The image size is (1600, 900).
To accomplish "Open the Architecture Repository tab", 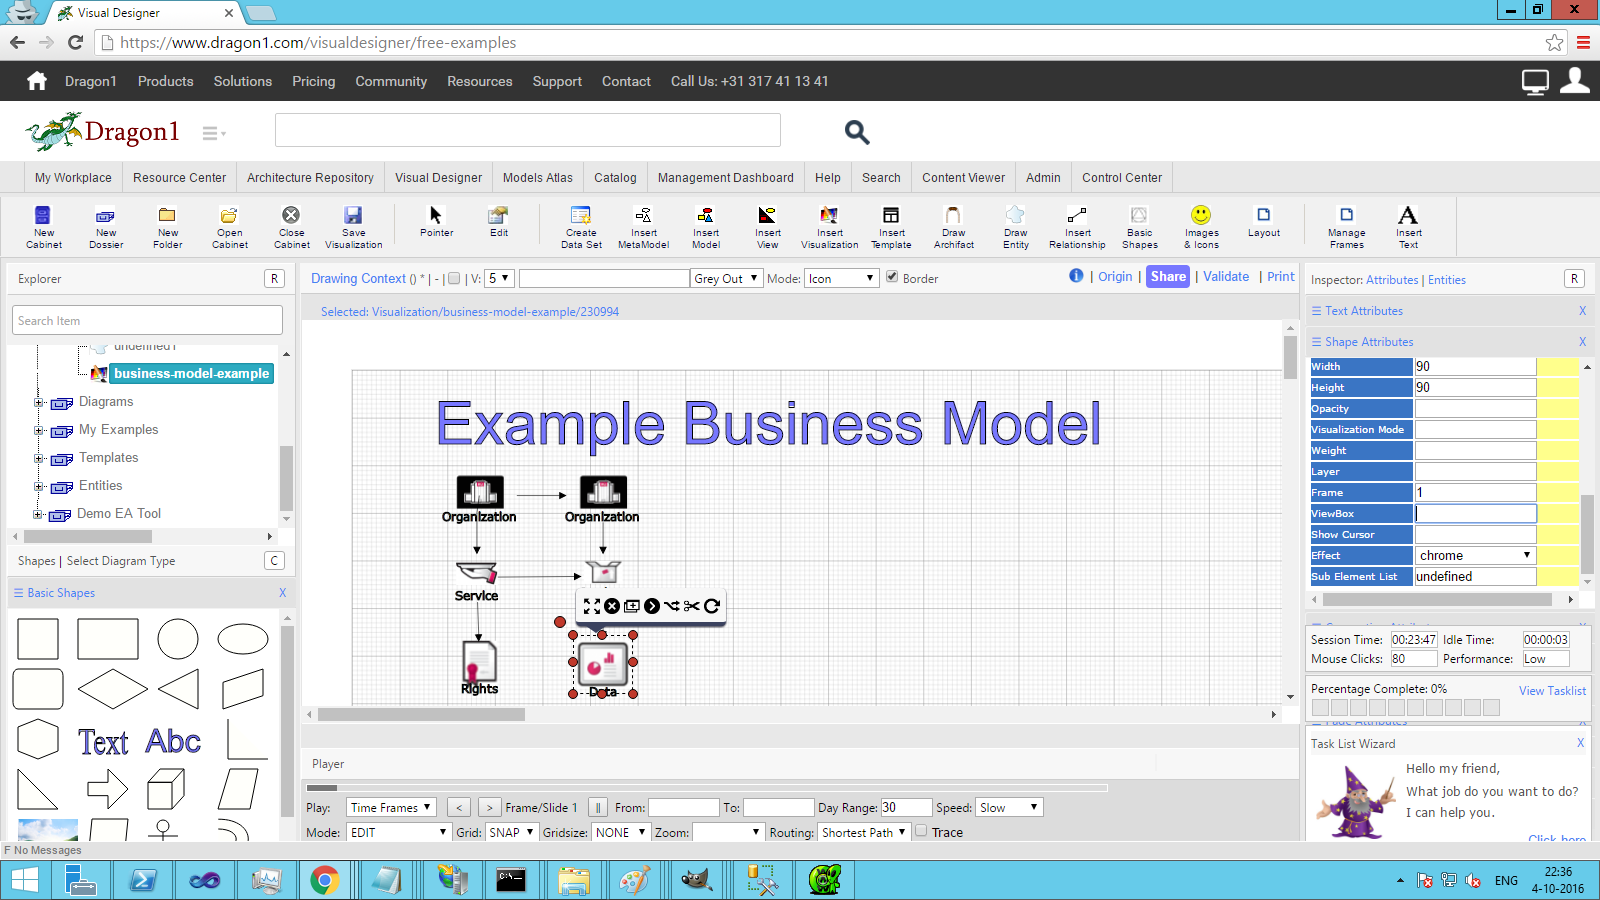I will [310, 177].
